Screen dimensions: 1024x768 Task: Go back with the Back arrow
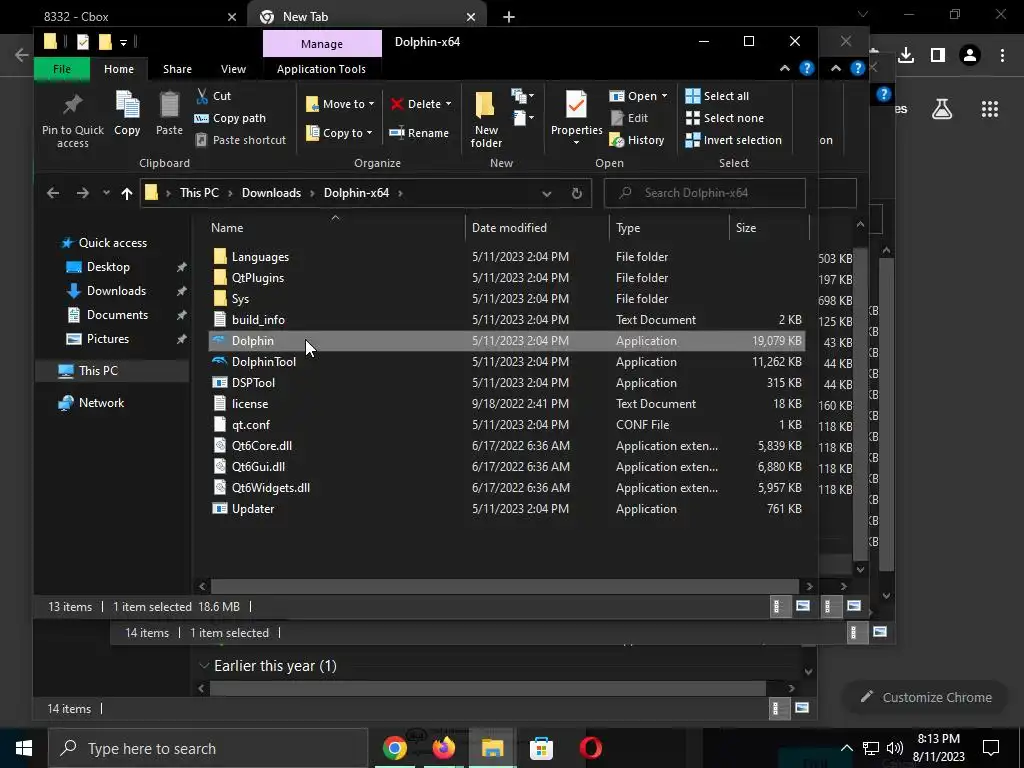point(53,193)
